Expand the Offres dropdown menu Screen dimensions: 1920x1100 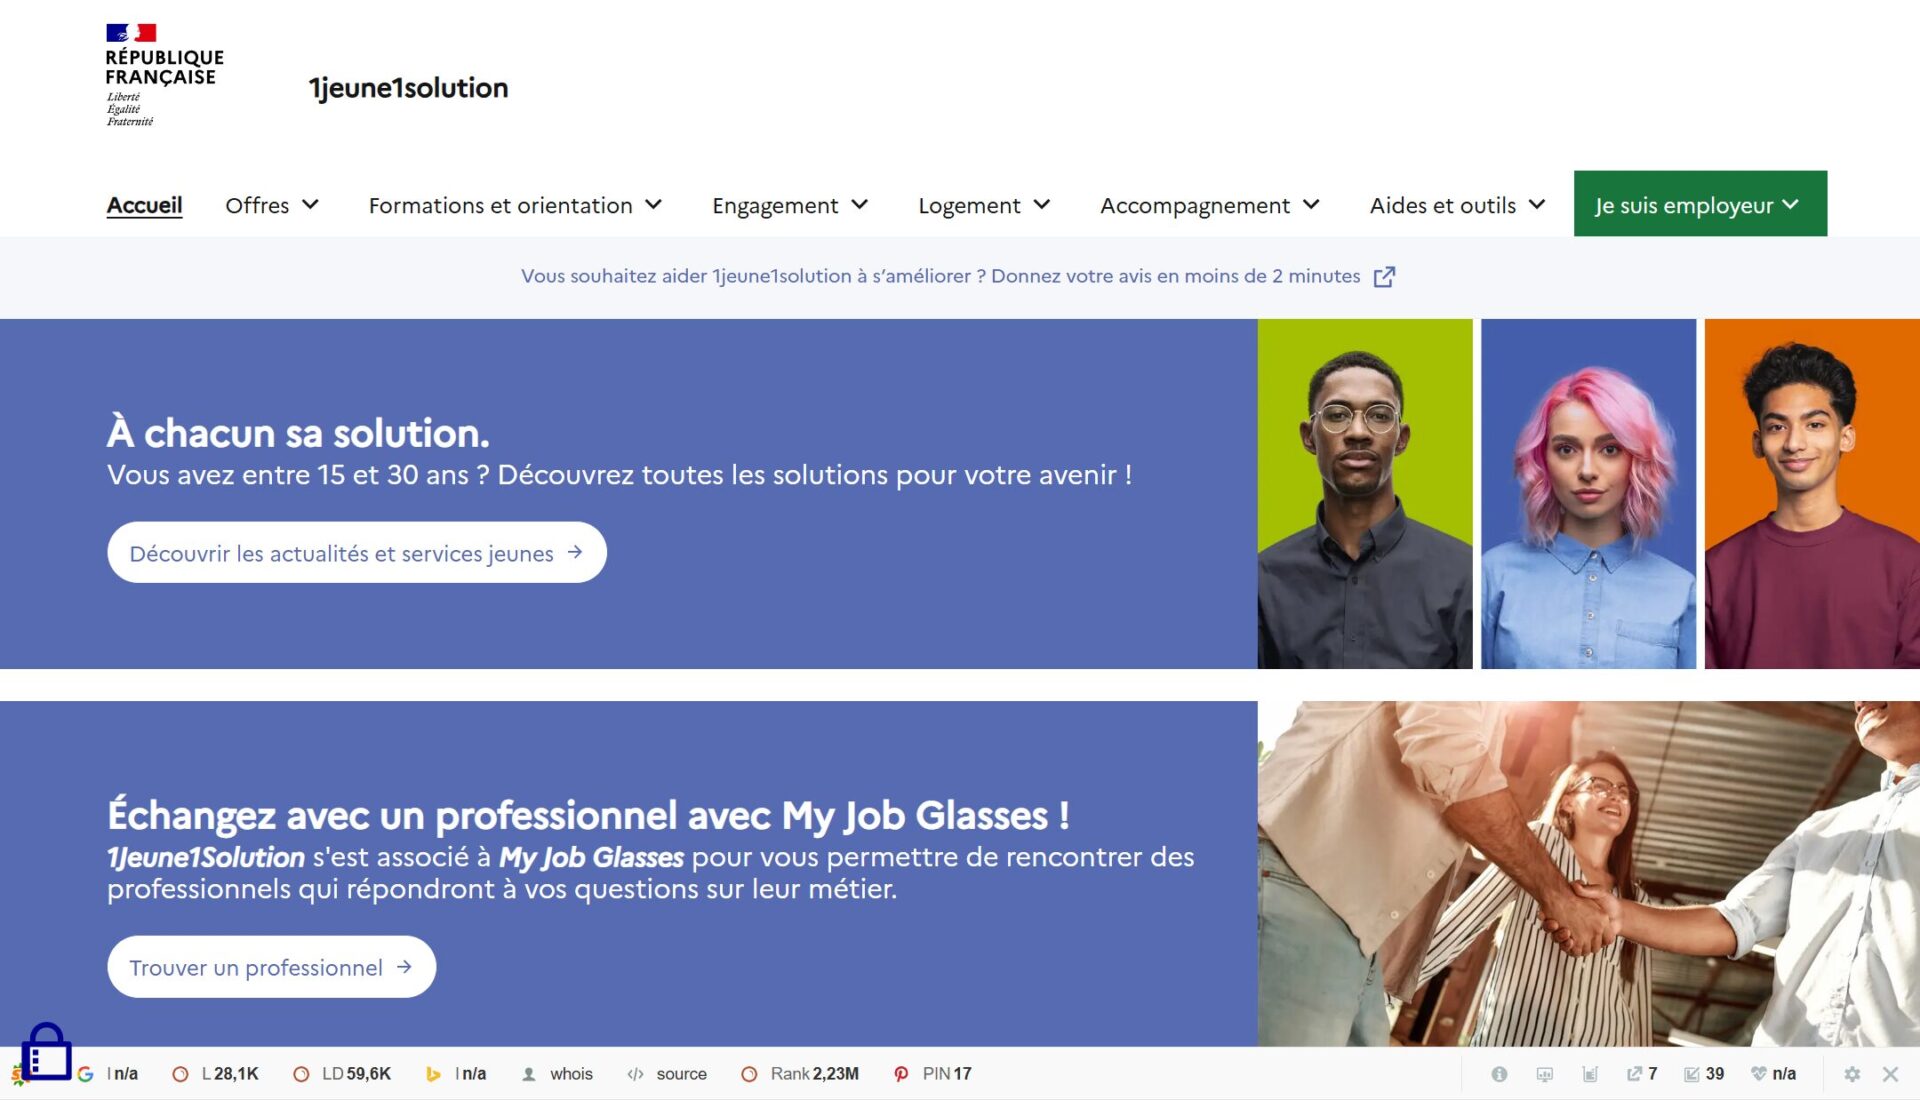click(x=271, y=205)
